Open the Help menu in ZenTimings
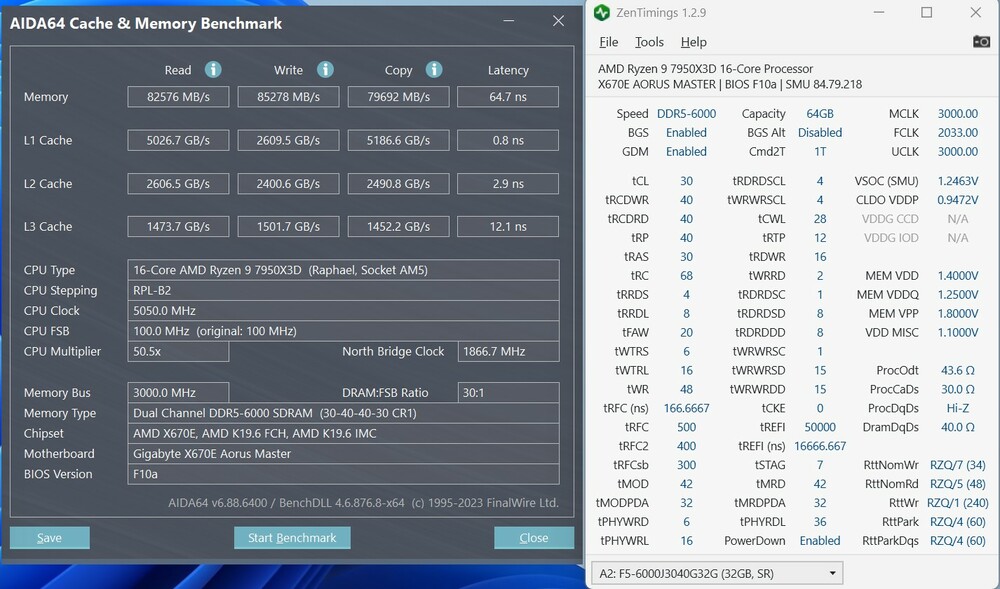The width and height of the screenshot is (1000, 589). click(693, 42)
